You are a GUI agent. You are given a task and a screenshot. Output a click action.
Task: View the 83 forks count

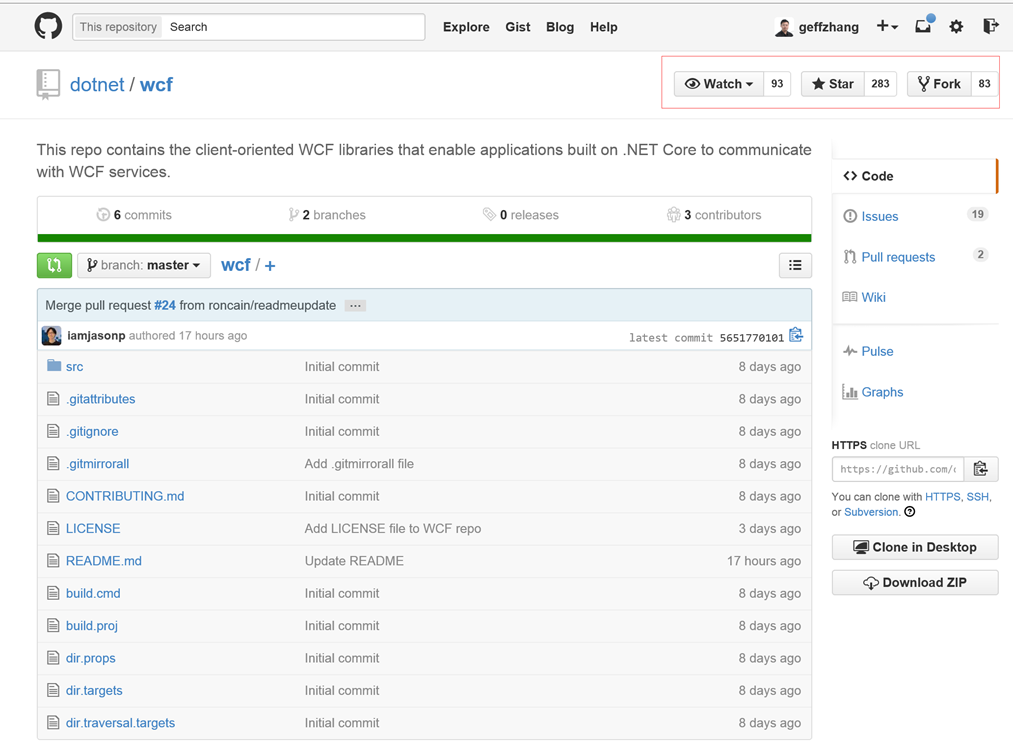tap(984, 84)
